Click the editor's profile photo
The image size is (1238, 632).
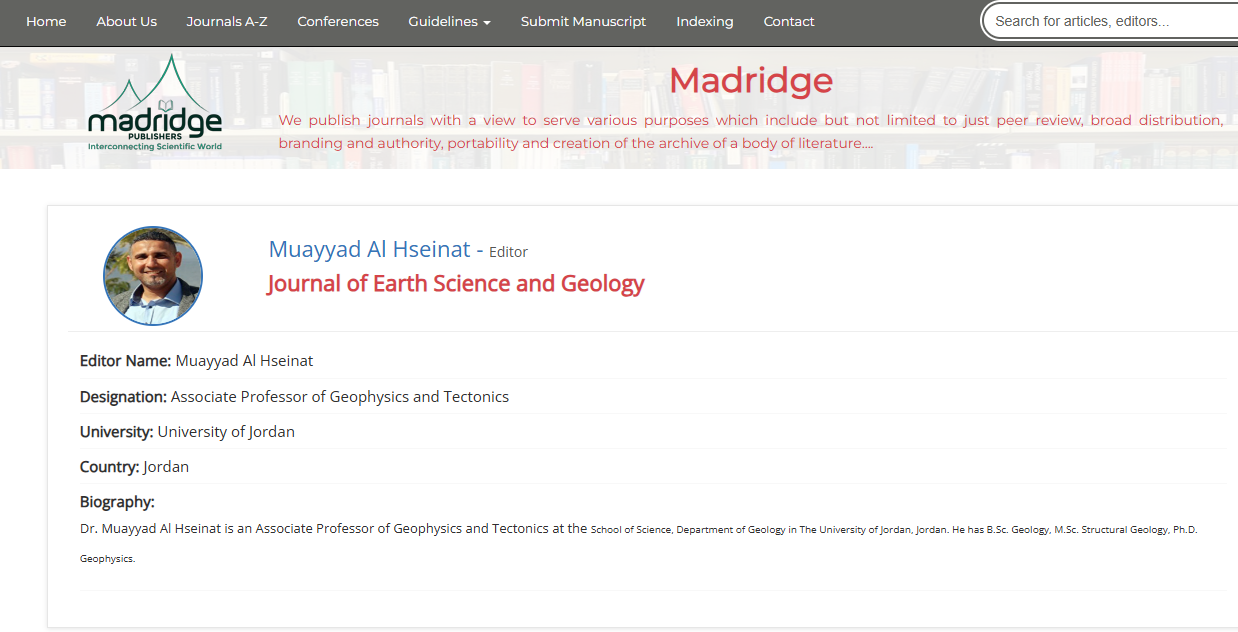[x=153, y=276]
